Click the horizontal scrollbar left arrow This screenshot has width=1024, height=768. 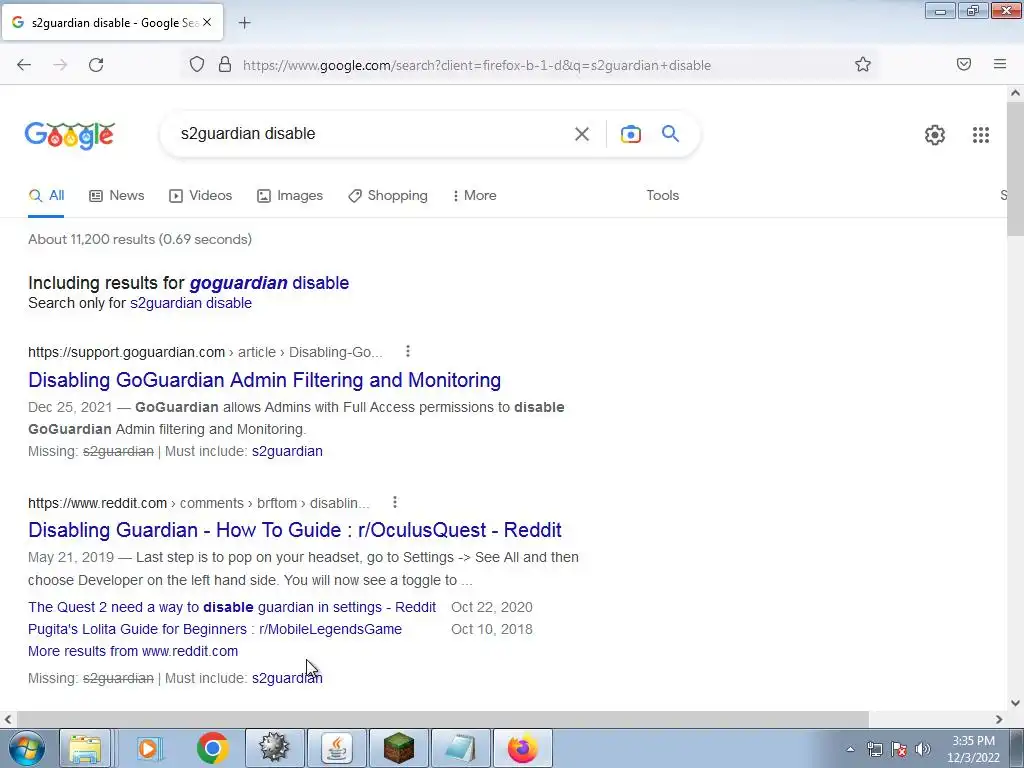point(8,720)
